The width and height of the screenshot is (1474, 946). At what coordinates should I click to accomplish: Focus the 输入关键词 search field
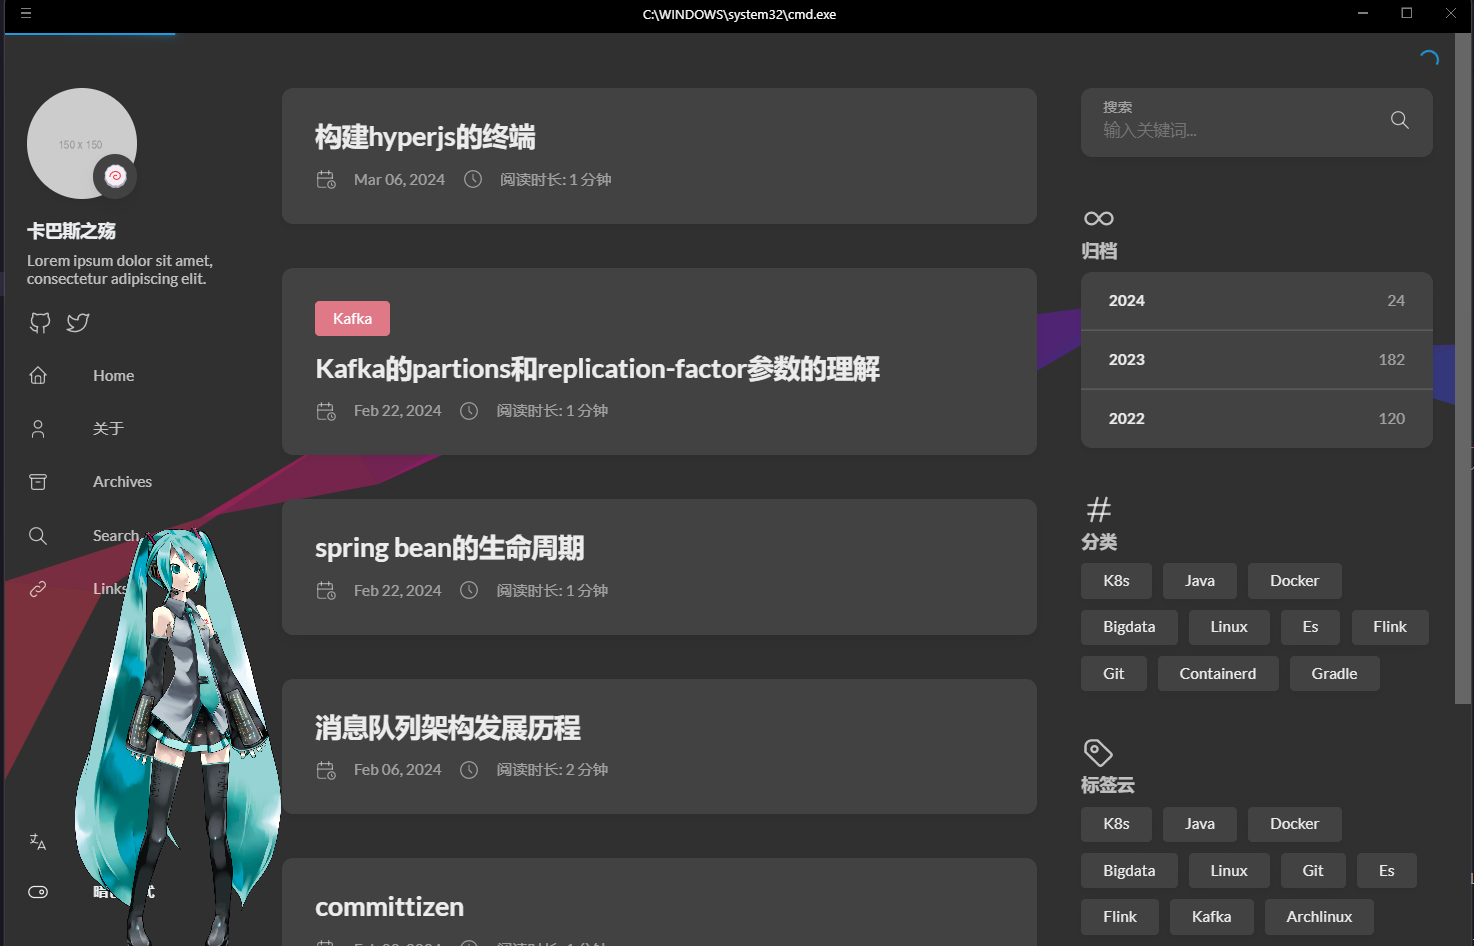coord(1240,130)
